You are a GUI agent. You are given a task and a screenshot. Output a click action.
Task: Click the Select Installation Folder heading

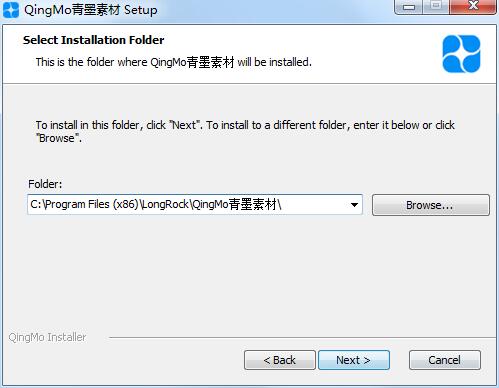[x=94, y=40]
